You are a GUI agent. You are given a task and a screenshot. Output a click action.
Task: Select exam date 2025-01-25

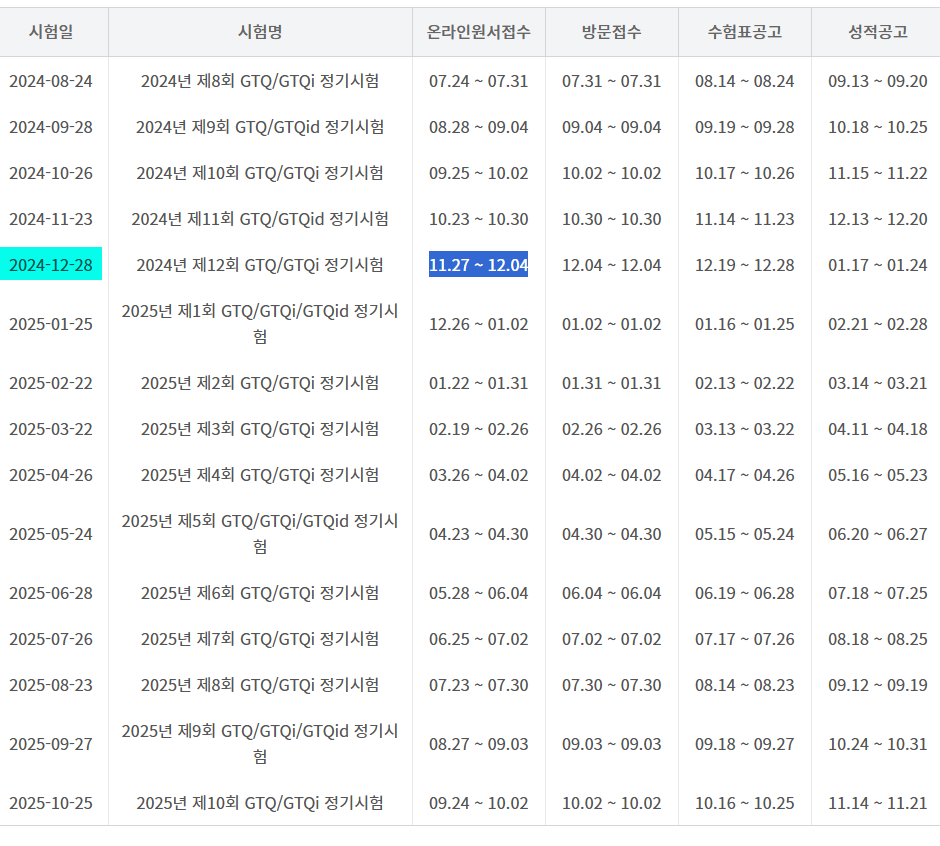pyautogui.click(x=51, y=324)
